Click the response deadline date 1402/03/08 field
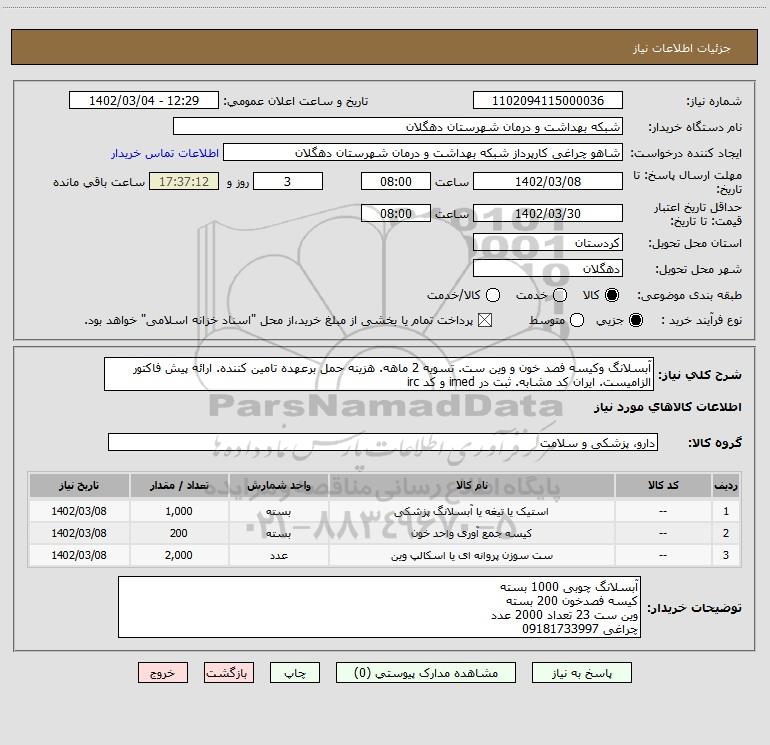 (x=548, y=182)
